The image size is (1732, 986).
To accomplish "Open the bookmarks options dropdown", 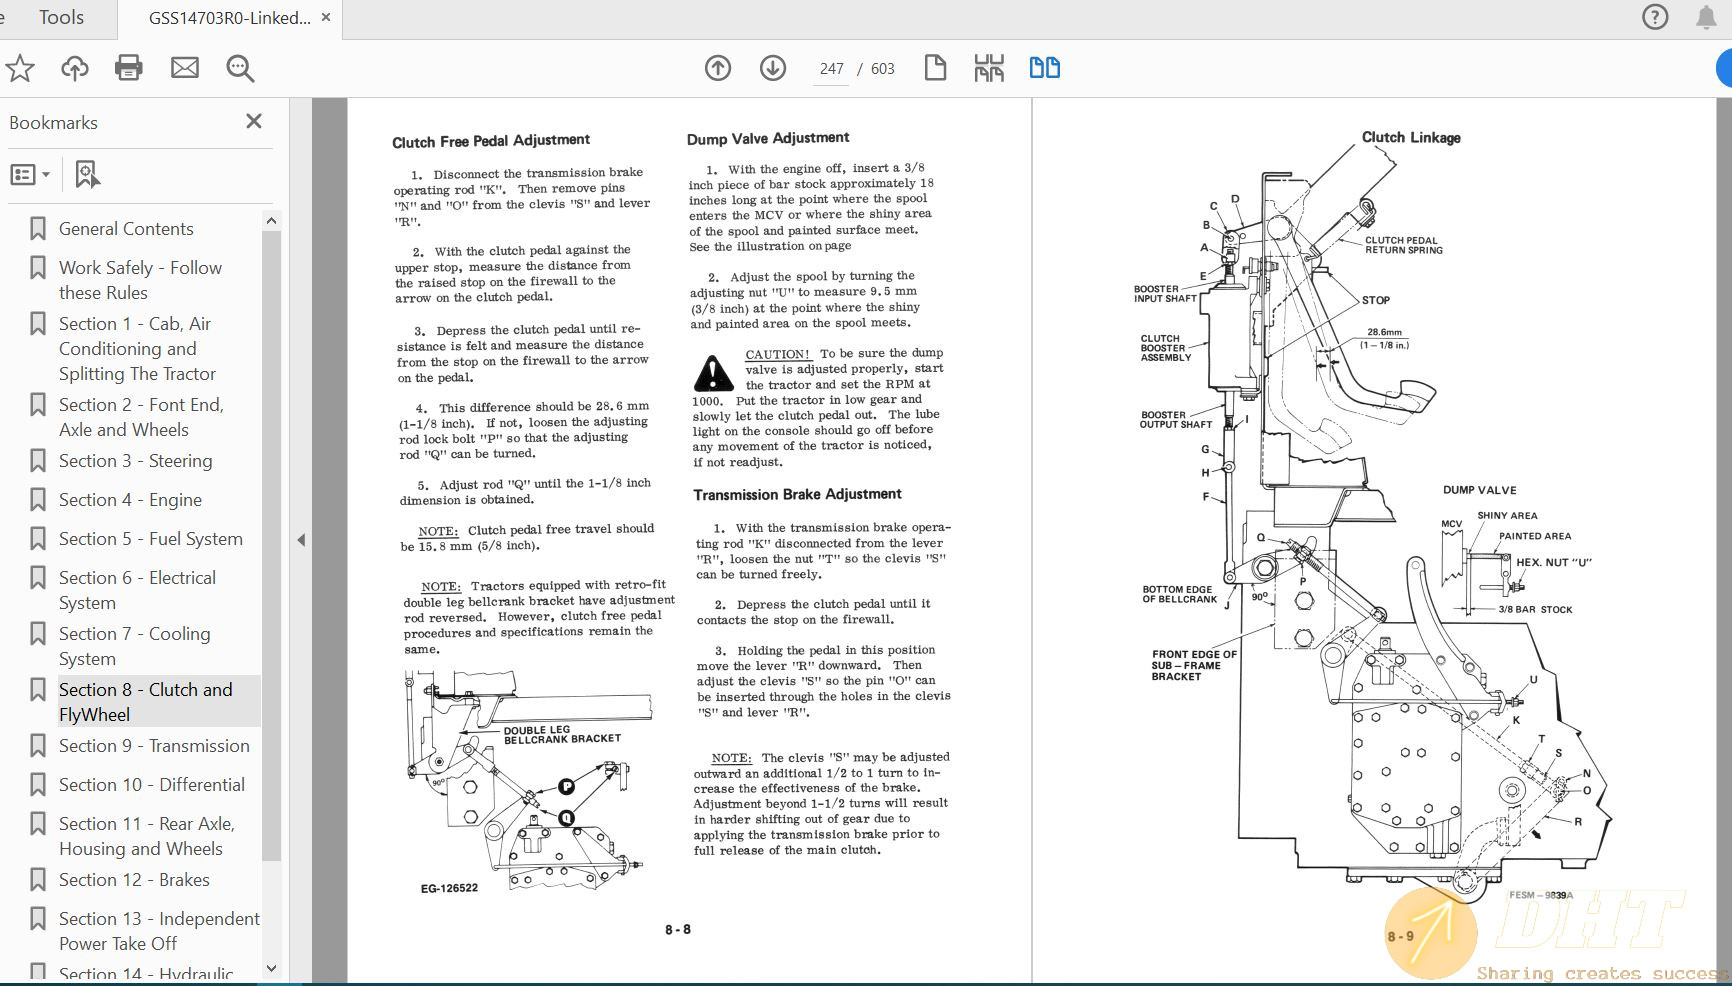I will [30, 175].
